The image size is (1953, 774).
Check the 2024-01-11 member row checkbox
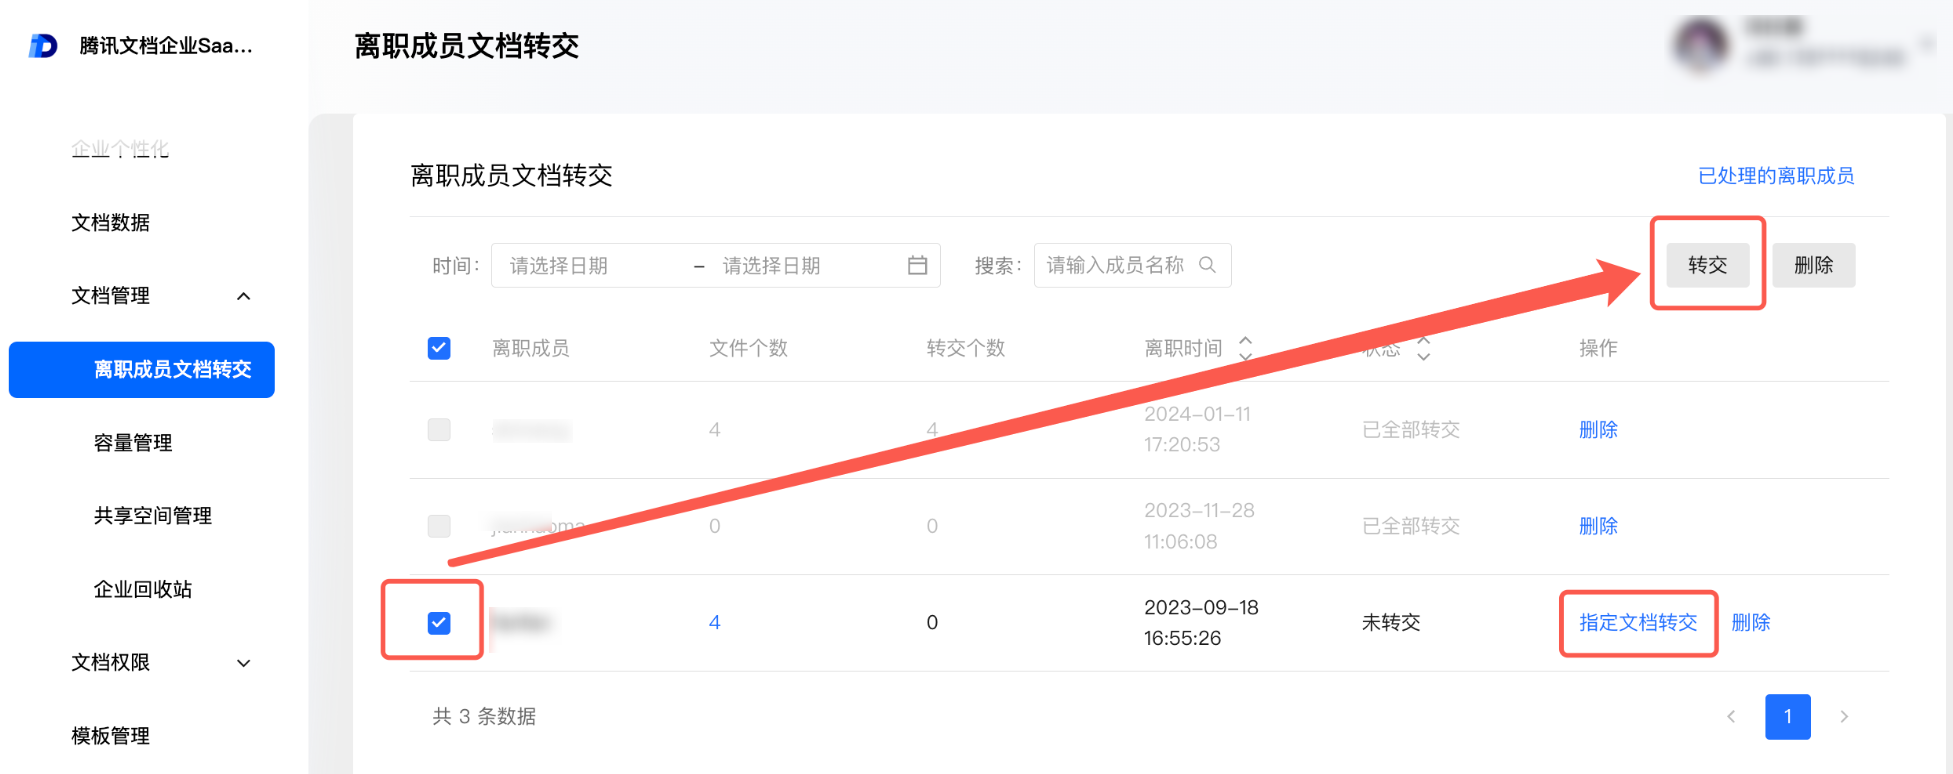(x=439, y=430)
